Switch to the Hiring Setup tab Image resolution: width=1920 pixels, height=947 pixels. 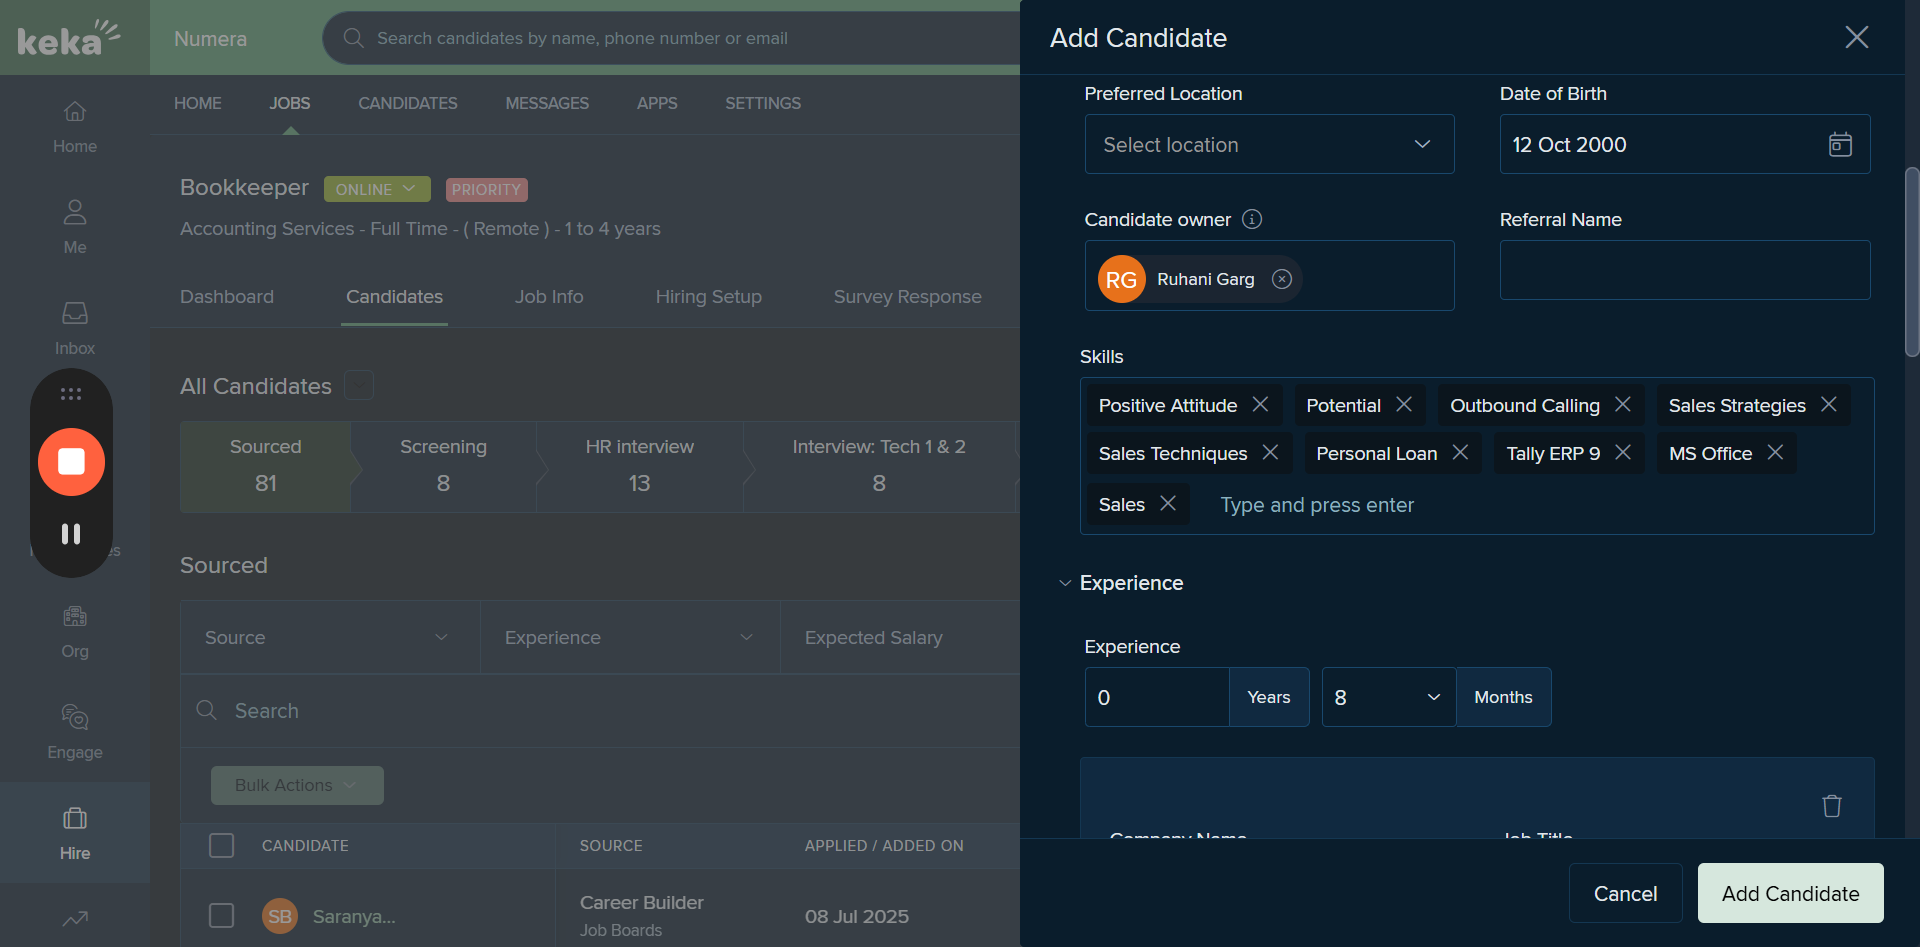709,297
